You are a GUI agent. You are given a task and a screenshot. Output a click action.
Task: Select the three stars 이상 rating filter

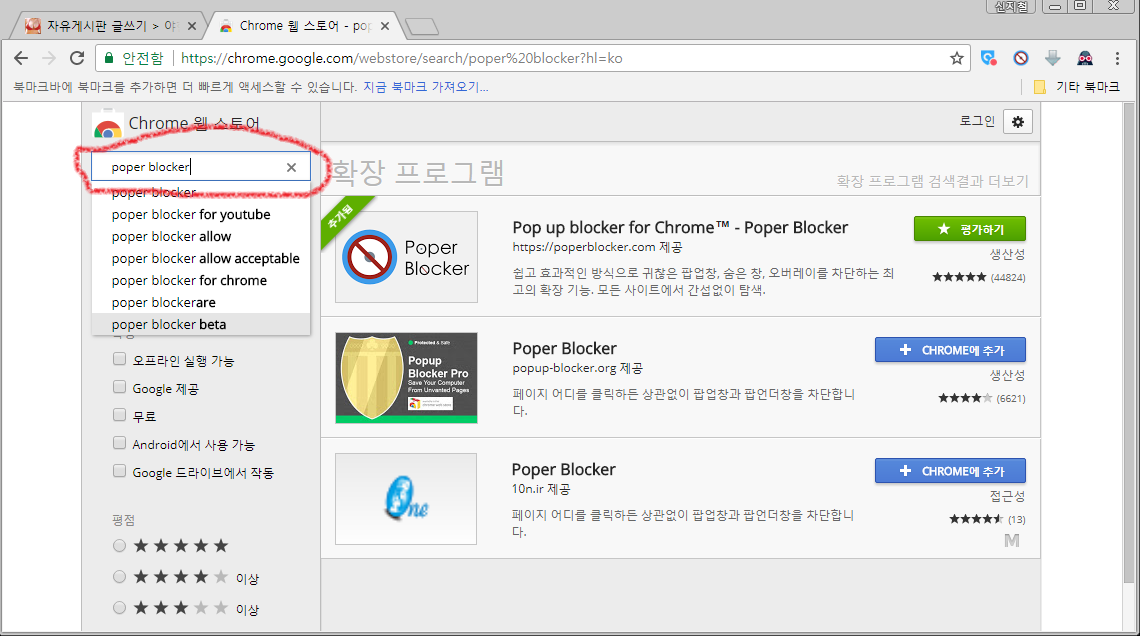click(x=119, y=608)
